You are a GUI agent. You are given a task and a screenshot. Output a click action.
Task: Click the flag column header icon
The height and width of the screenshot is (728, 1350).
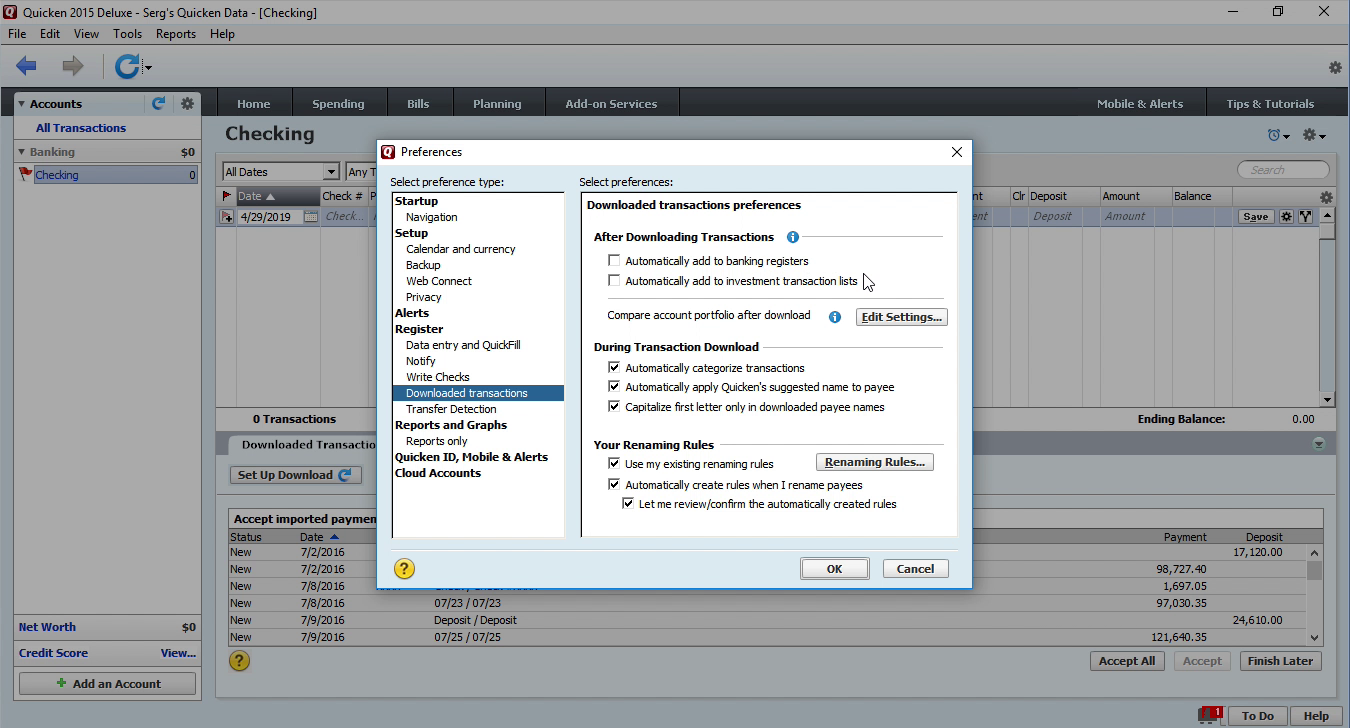pos(227,196)
